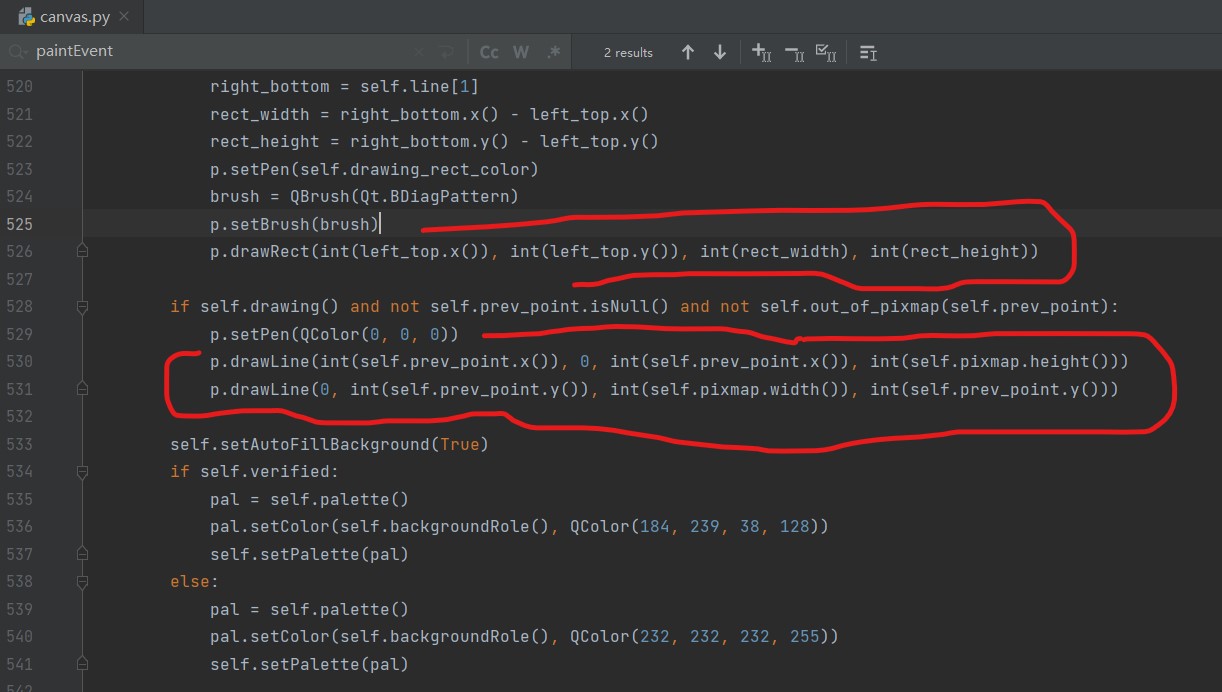Place cursor on right_bottom = self.line[1]
Screen dimensions: 1222x692
(x=344, y=86)
